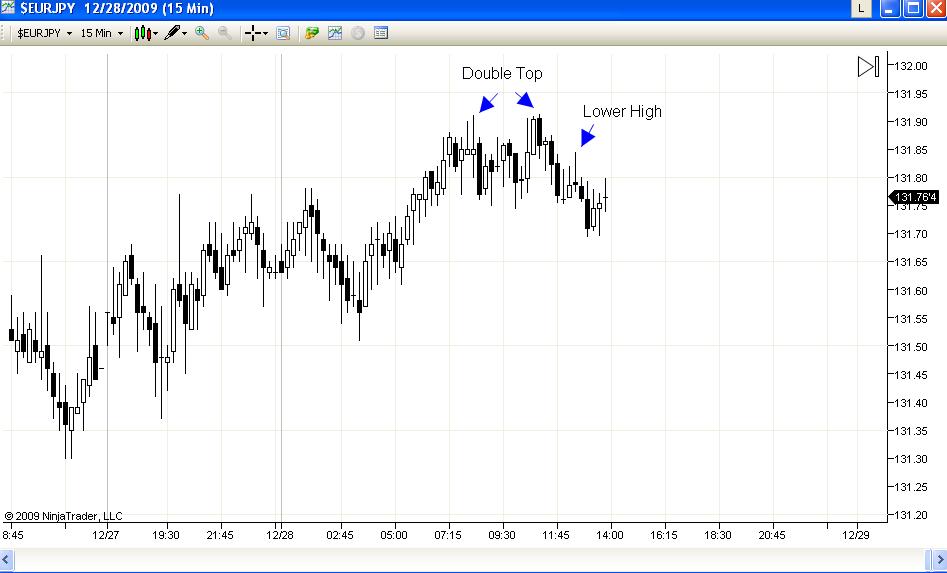Click the 12/28 date label on time axis
This screenshot has width=947, height=573.
[x=280, y=535]
